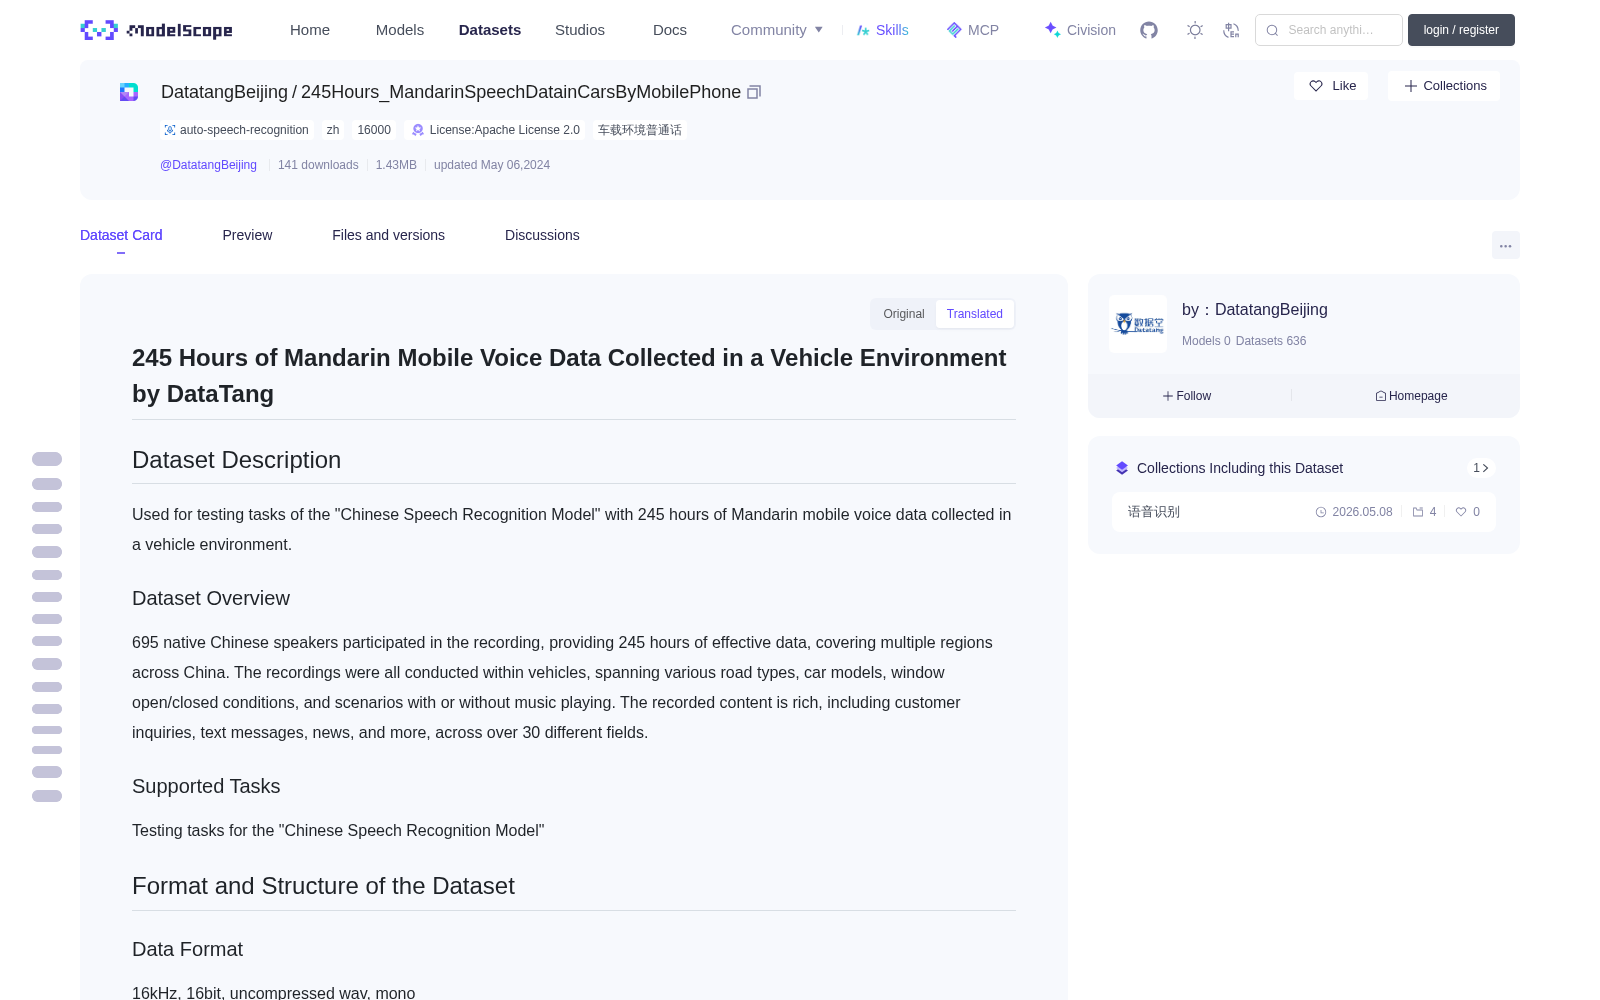Click the 车载环境普通话 tag
This screenshot has width=1600, height=1000.
(x=640, y=130)
